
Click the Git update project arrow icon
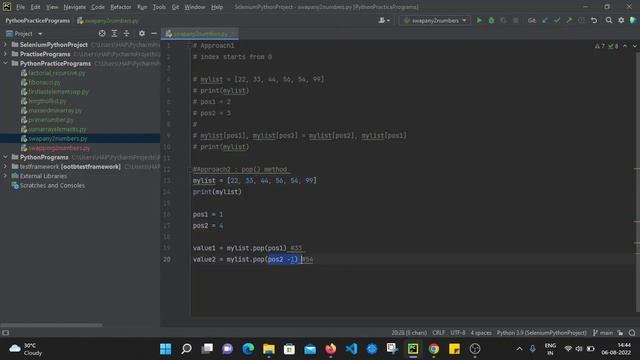tap(544, 20)
